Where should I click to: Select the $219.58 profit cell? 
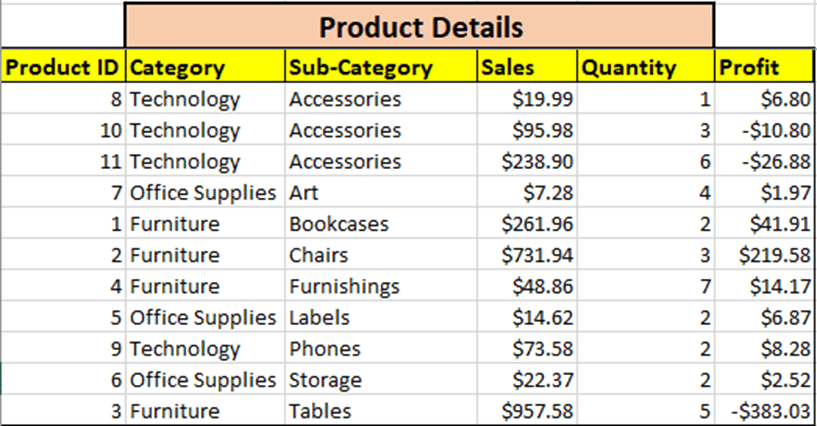coord(764,255)
